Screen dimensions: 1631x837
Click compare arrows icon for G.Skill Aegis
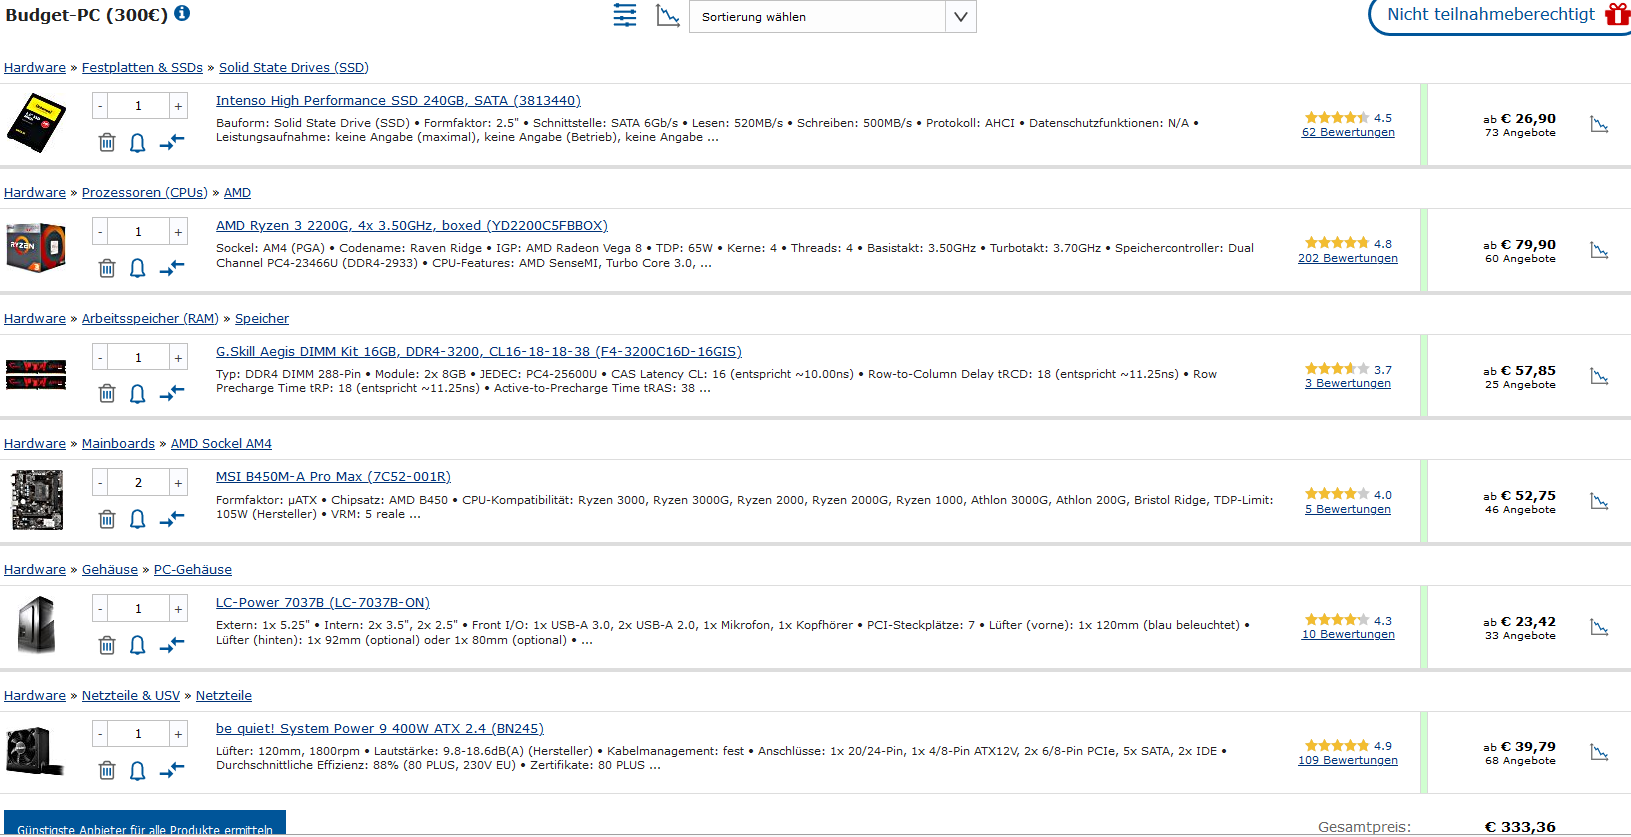pos(172,393)
